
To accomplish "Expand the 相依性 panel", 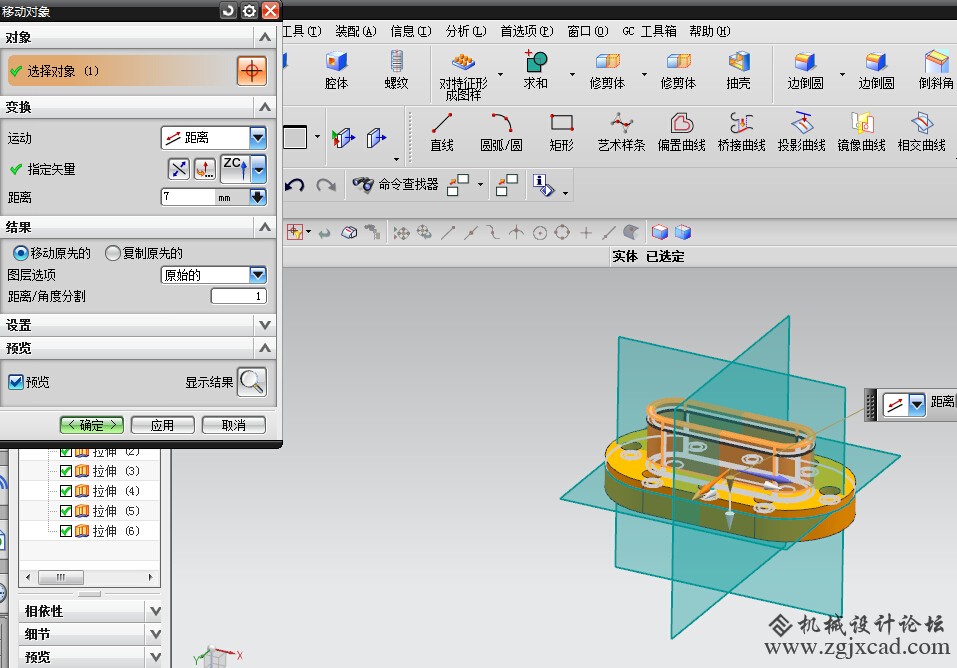I will point(155,611).
